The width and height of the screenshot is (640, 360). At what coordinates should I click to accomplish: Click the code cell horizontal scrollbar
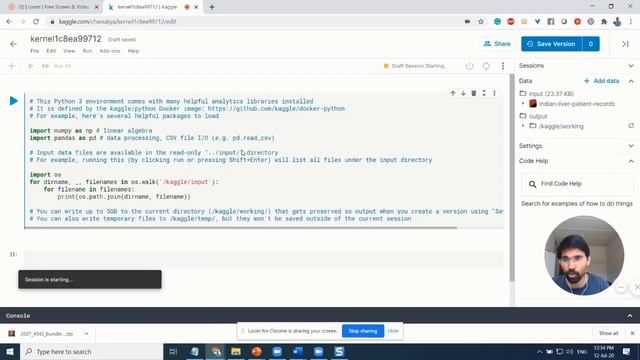tap(241, 228)
